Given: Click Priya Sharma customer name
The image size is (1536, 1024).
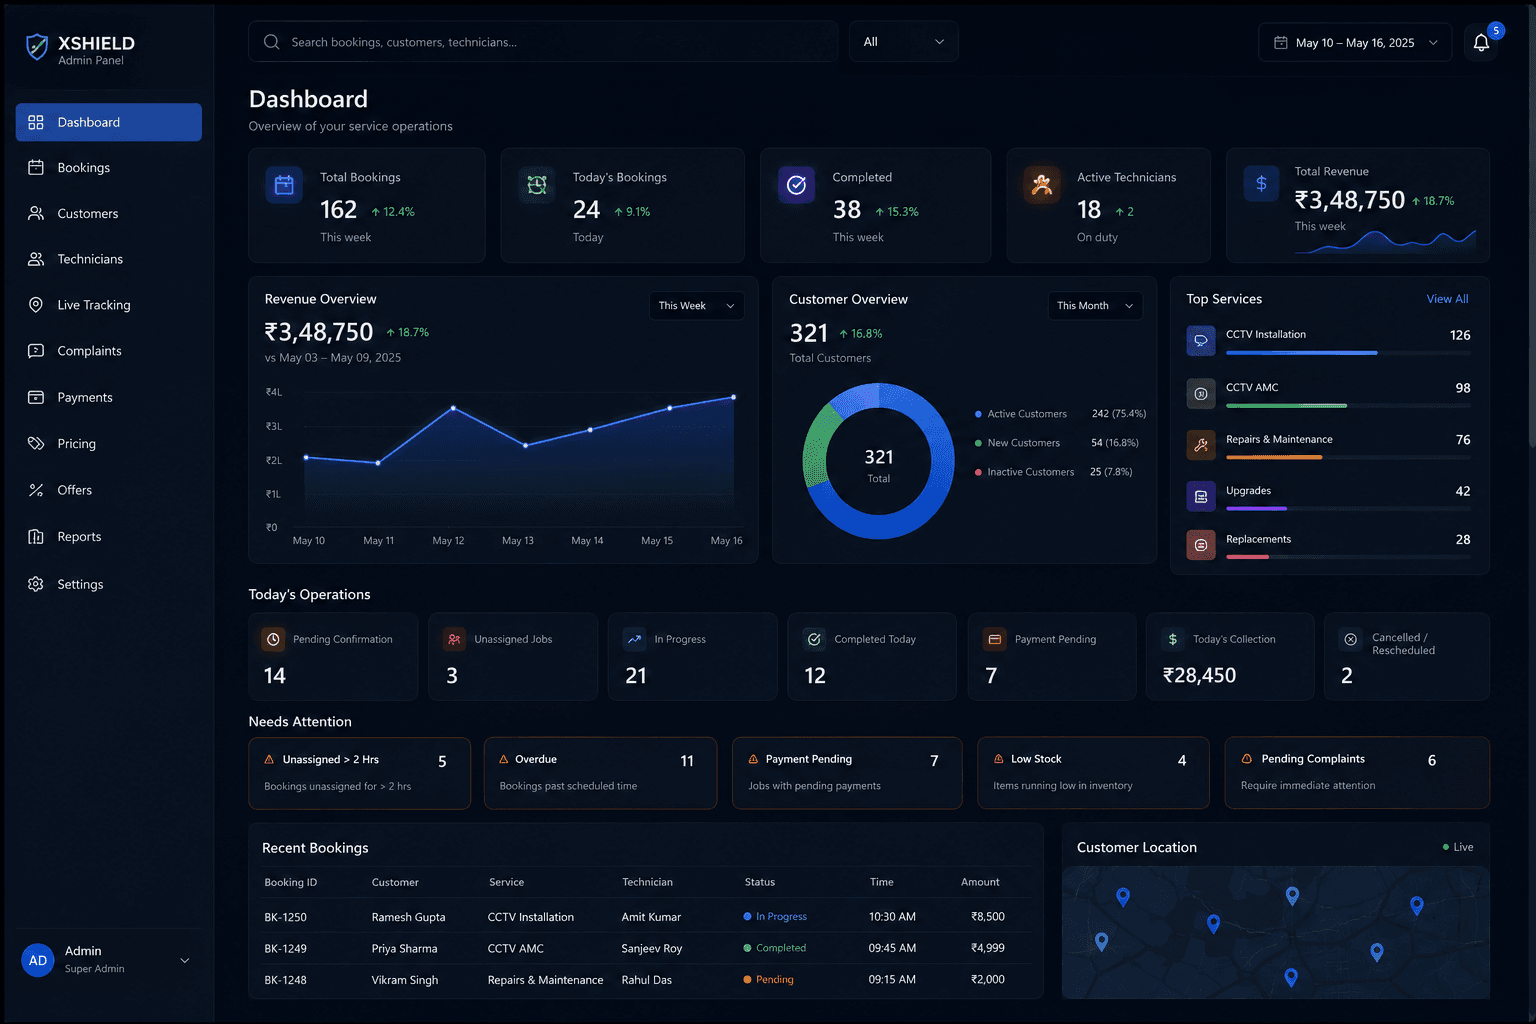Looking at the screenshot, I should [x=404, y=949].
